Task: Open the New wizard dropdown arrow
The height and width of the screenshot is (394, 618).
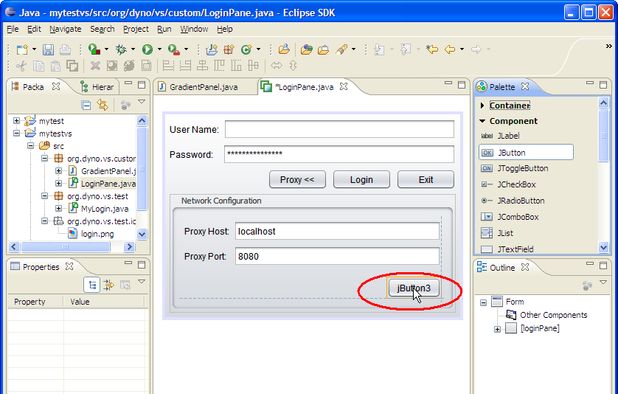Action: [x=34, y=50]
